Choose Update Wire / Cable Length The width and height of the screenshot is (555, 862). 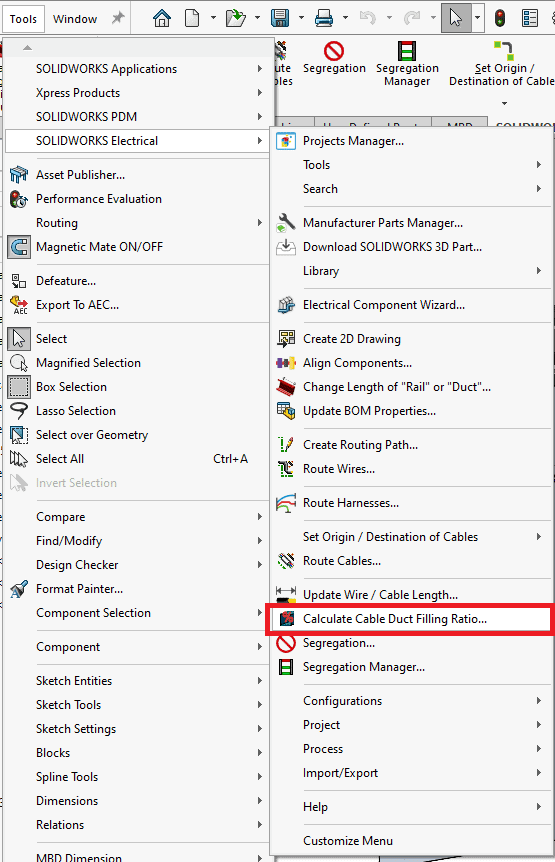point(412,595)
